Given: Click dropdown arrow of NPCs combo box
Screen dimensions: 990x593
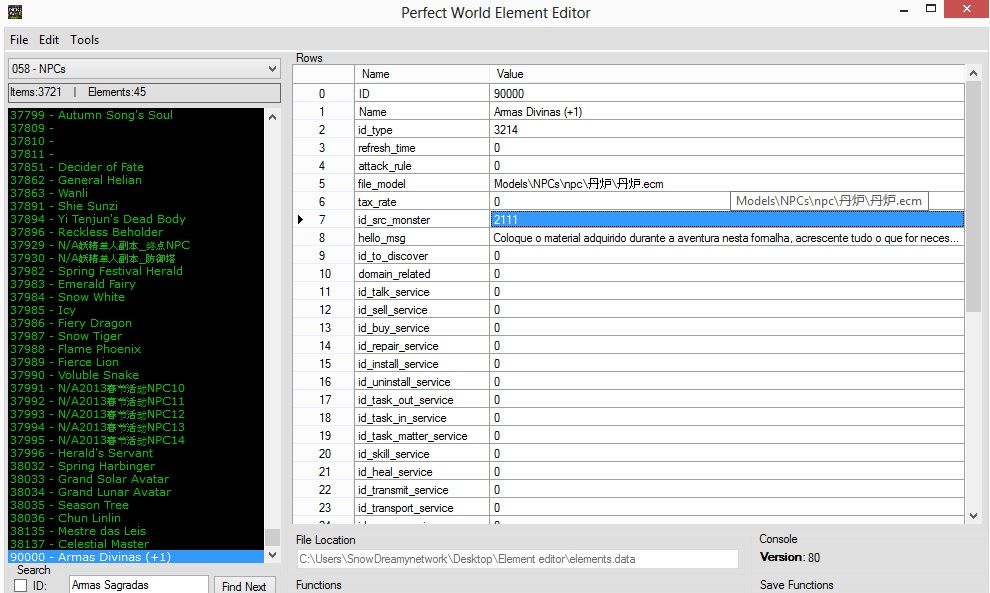Looking at the screenshot, I should pyautogui.click(x=272, y=69).
